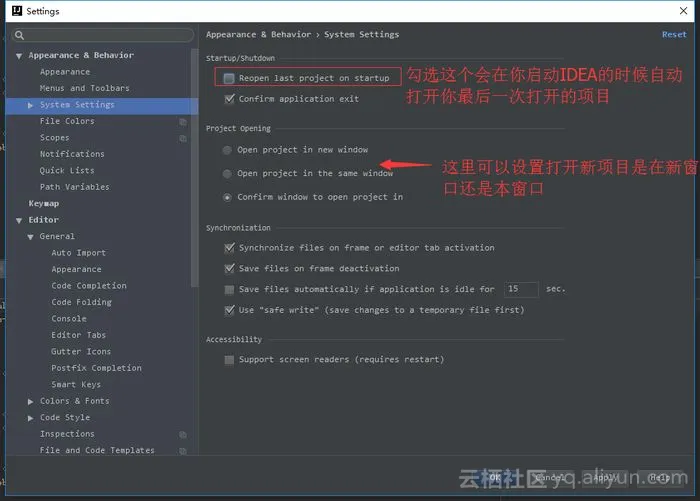Open Smart Keys settings
The width and height of the screenshot is (700, 501).
[x=76, y=385]
